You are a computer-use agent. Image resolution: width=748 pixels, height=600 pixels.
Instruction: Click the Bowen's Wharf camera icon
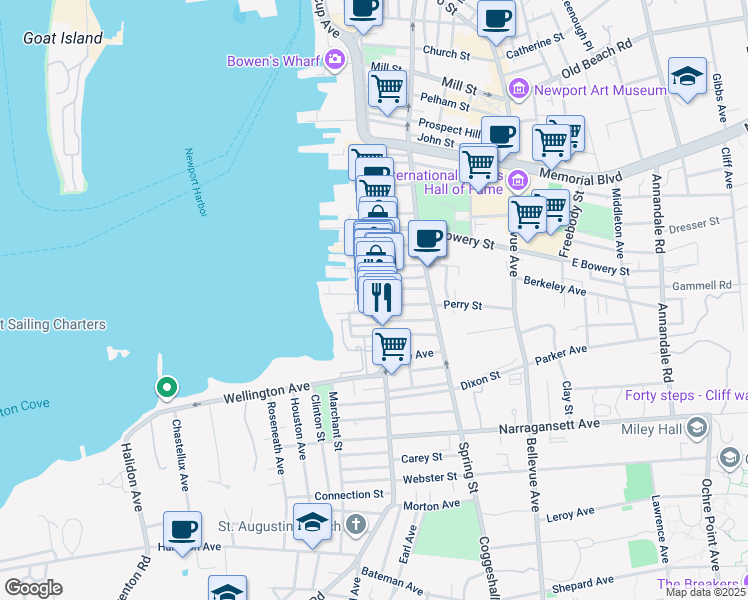(334, 60)
